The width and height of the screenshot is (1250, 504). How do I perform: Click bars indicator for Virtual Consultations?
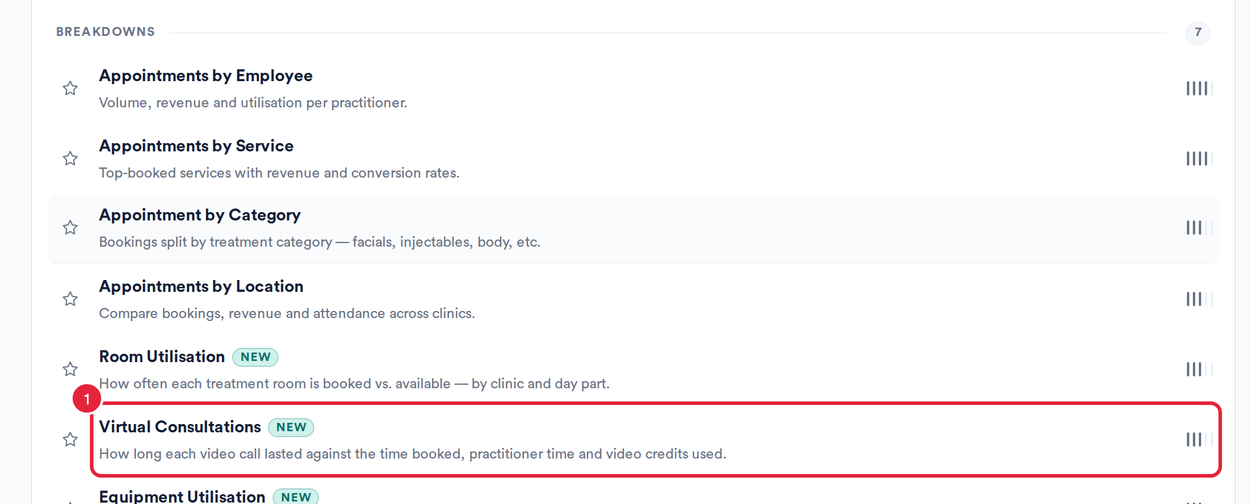tap(1199, 439)
